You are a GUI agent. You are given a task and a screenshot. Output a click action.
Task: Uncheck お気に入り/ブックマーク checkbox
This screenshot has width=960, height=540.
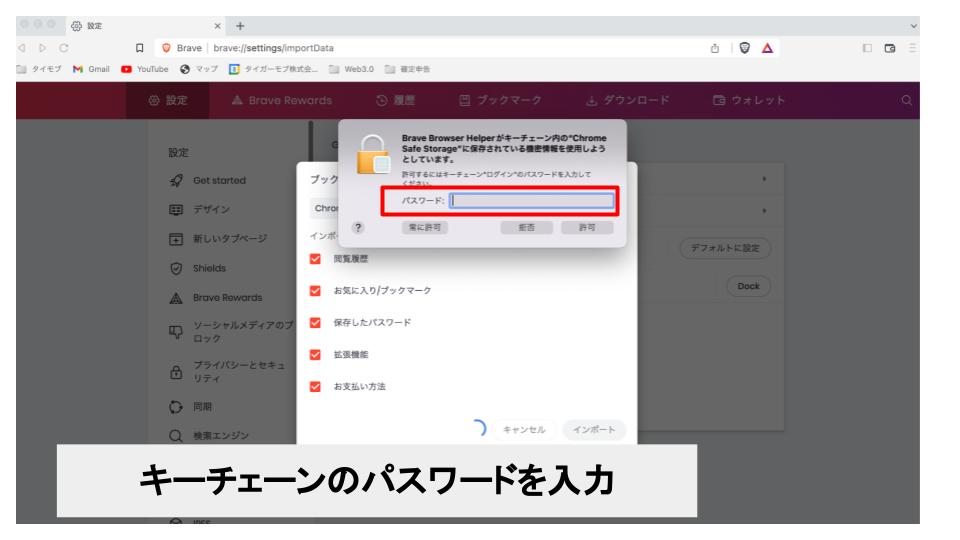(315, 291)
